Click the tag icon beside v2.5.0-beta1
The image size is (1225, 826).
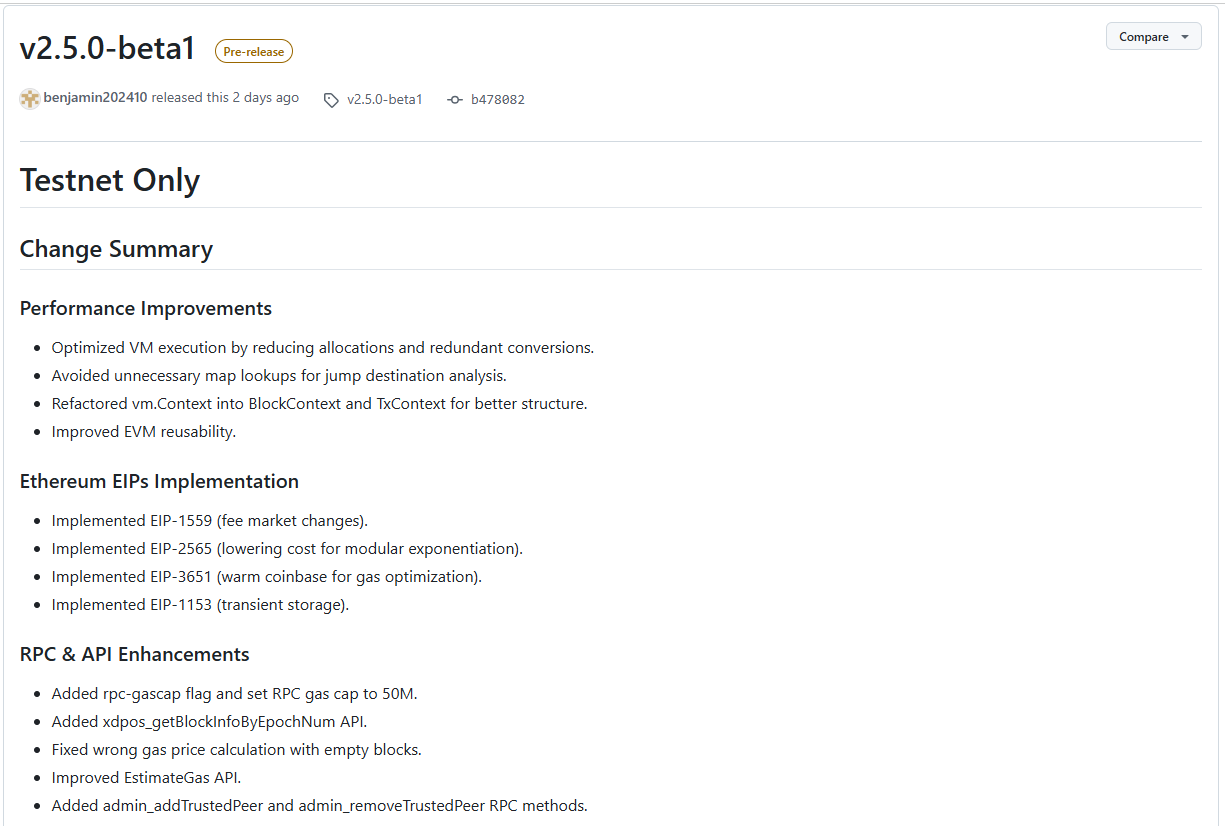click(331, 99)
